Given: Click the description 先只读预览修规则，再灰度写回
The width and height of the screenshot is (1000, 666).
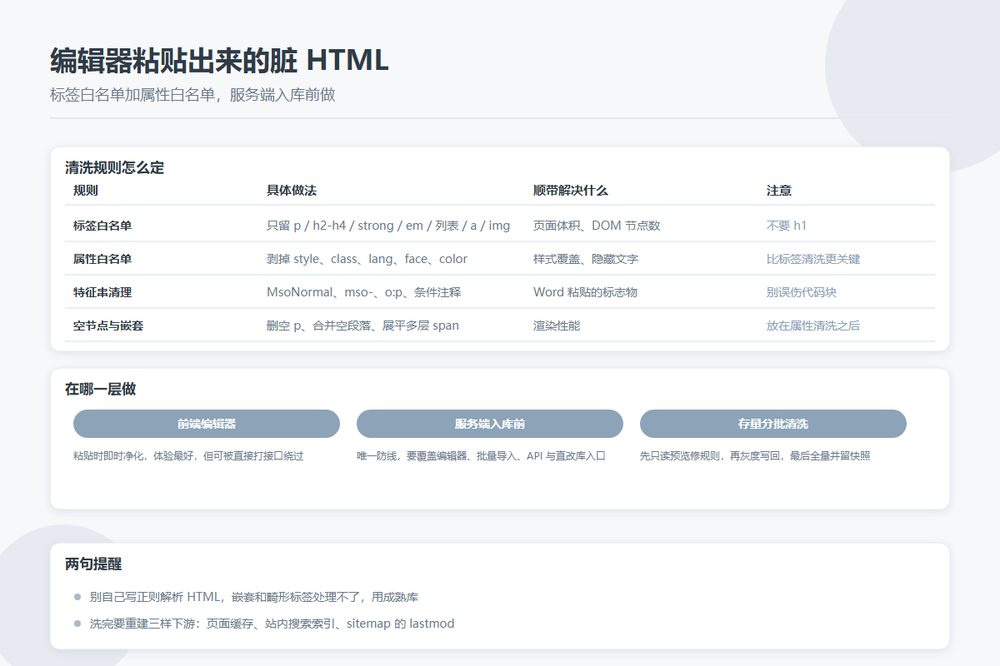Looking at the screenshot, I should [x=755, y=455].
